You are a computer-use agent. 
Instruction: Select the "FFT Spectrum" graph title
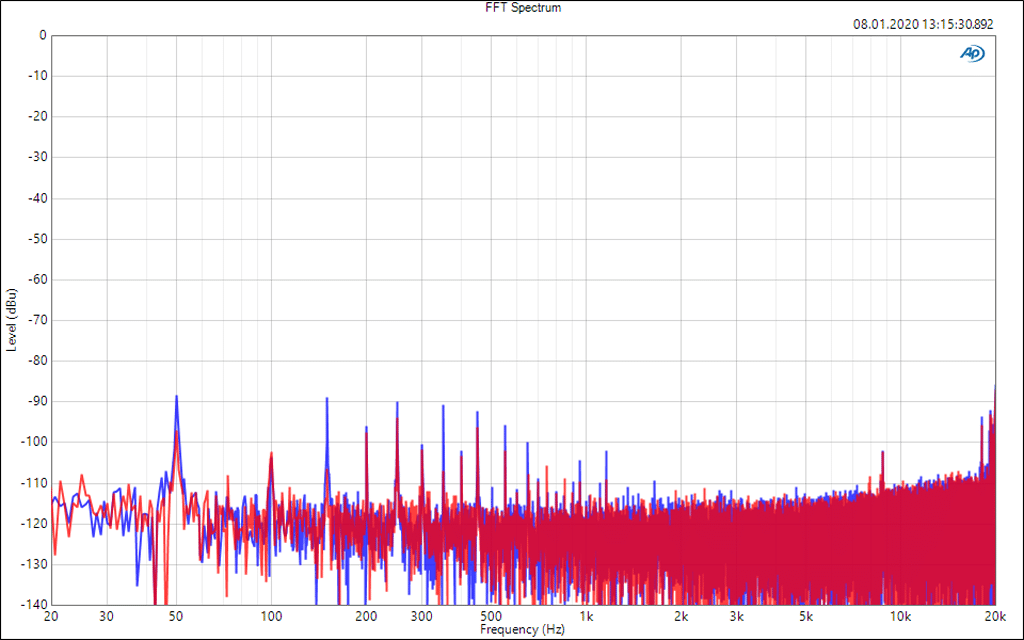pos(523,8)
